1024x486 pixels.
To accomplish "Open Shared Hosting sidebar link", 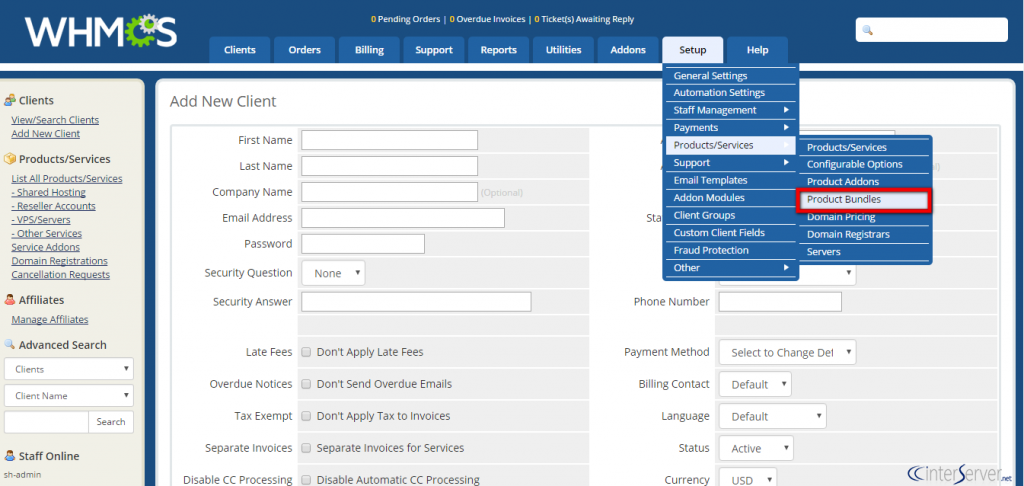I will click(48, 193).
